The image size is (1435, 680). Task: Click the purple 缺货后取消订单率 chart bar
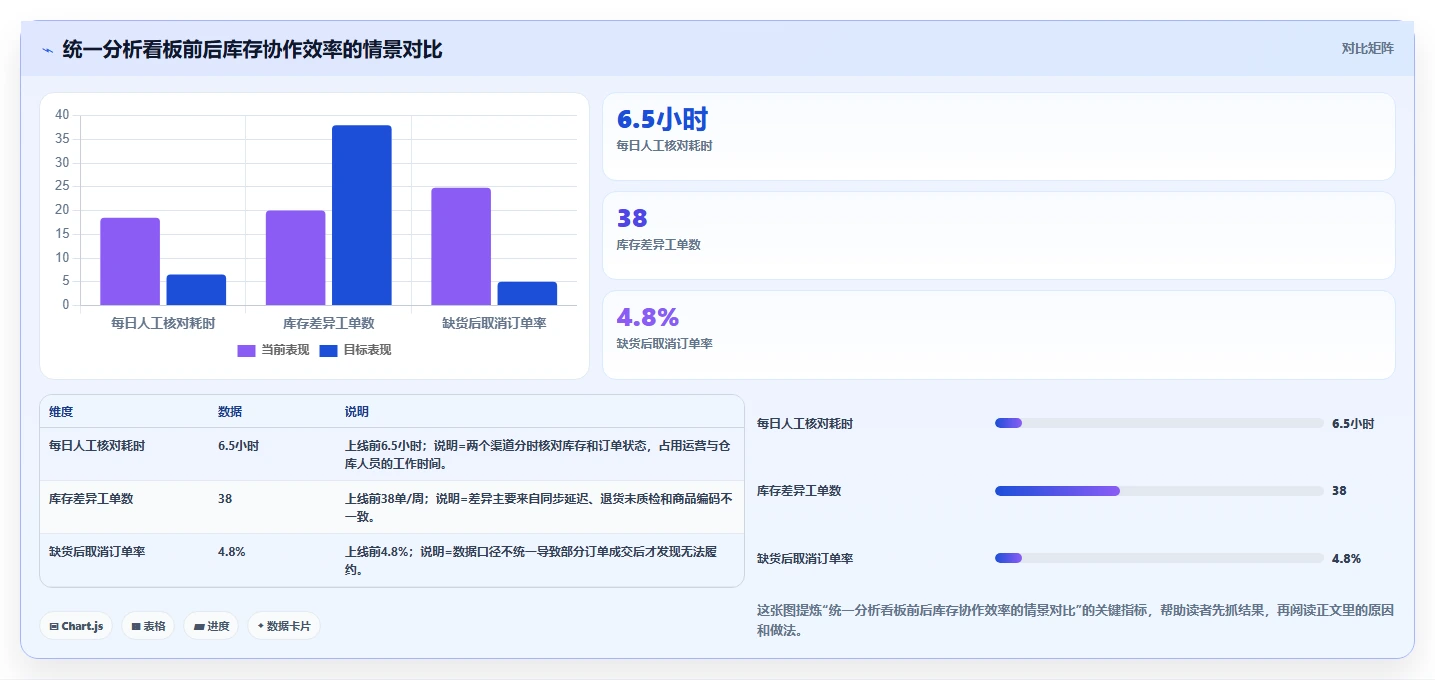pos(461,246)
